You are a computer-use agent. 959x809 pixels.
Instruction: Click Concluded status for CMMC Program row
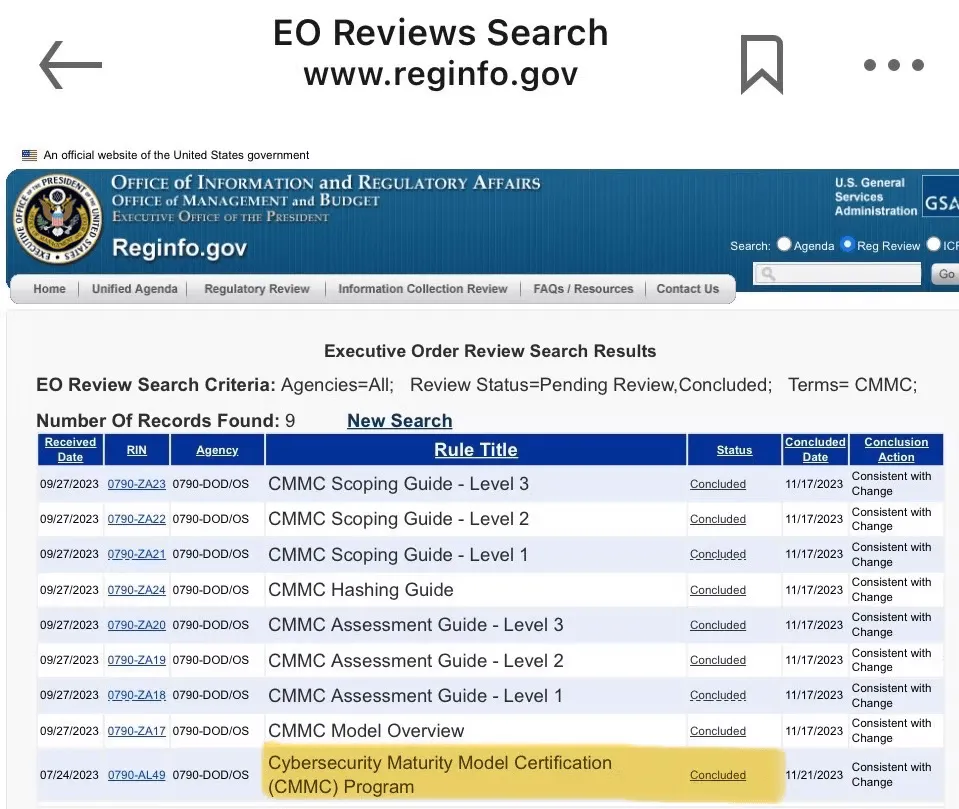pos(717,775)
